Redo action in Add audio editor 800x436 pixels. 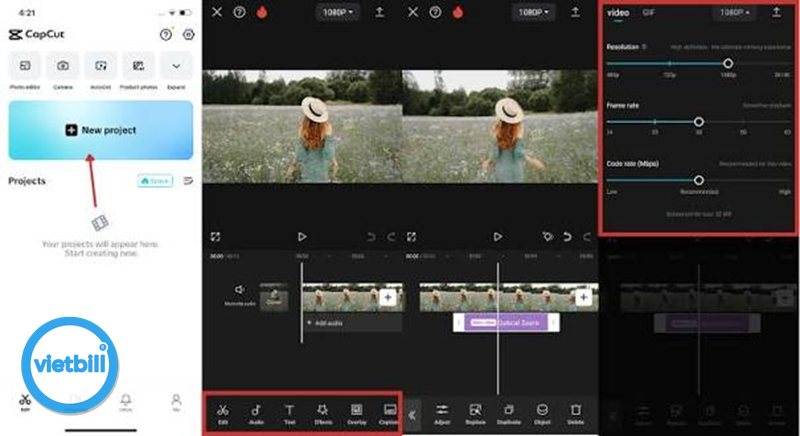point(391,237)
